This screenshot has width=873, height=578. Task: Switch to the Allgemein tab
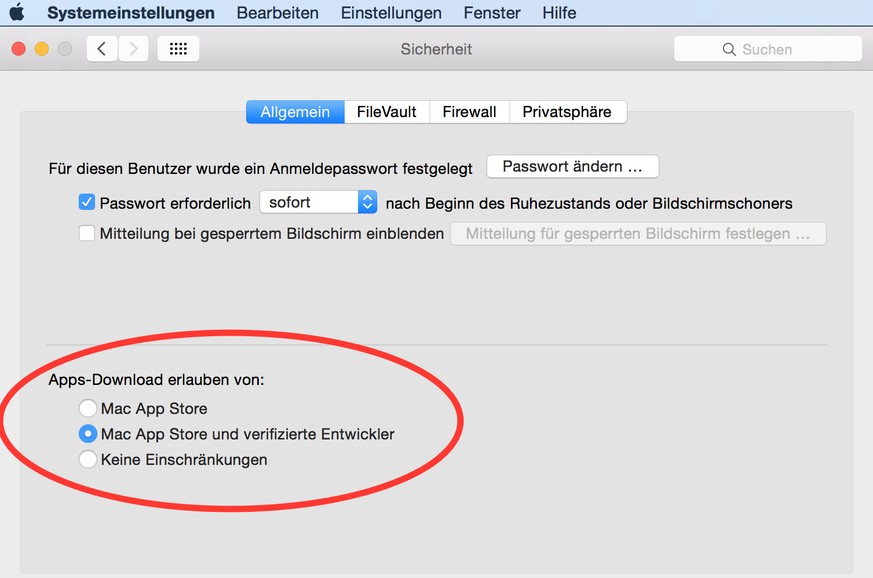(296, 112)
